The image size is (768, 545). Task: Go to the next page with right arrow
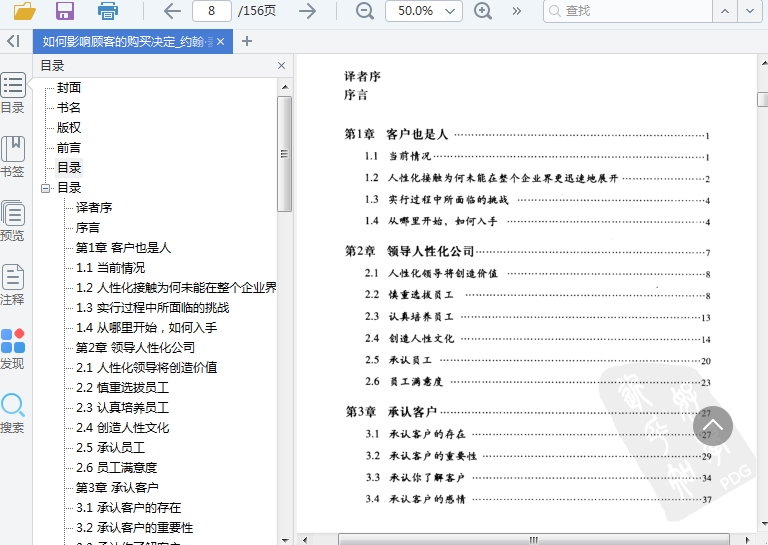[307, 11]
